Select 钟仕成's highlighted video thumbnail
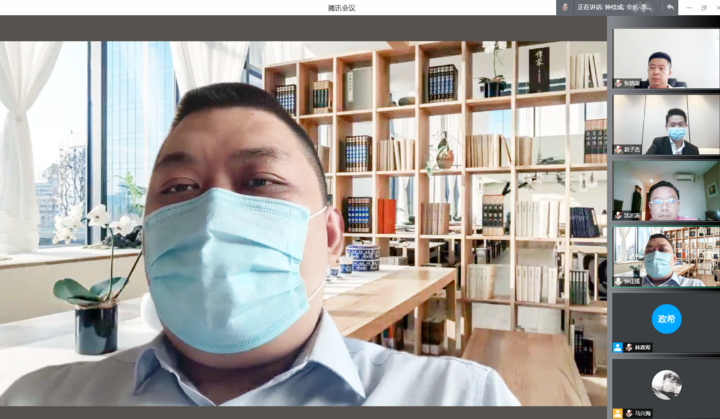 [665, 254]
